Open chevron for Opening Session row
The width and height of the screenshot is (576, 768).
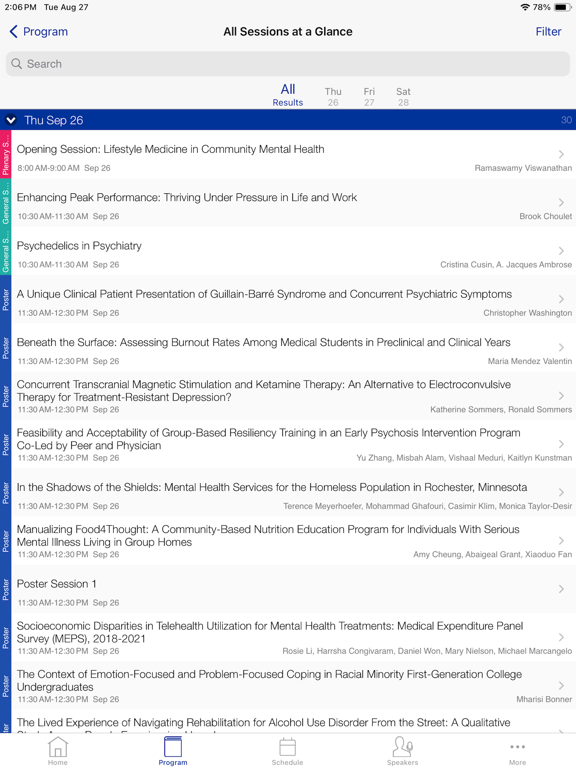click(561, 154)
